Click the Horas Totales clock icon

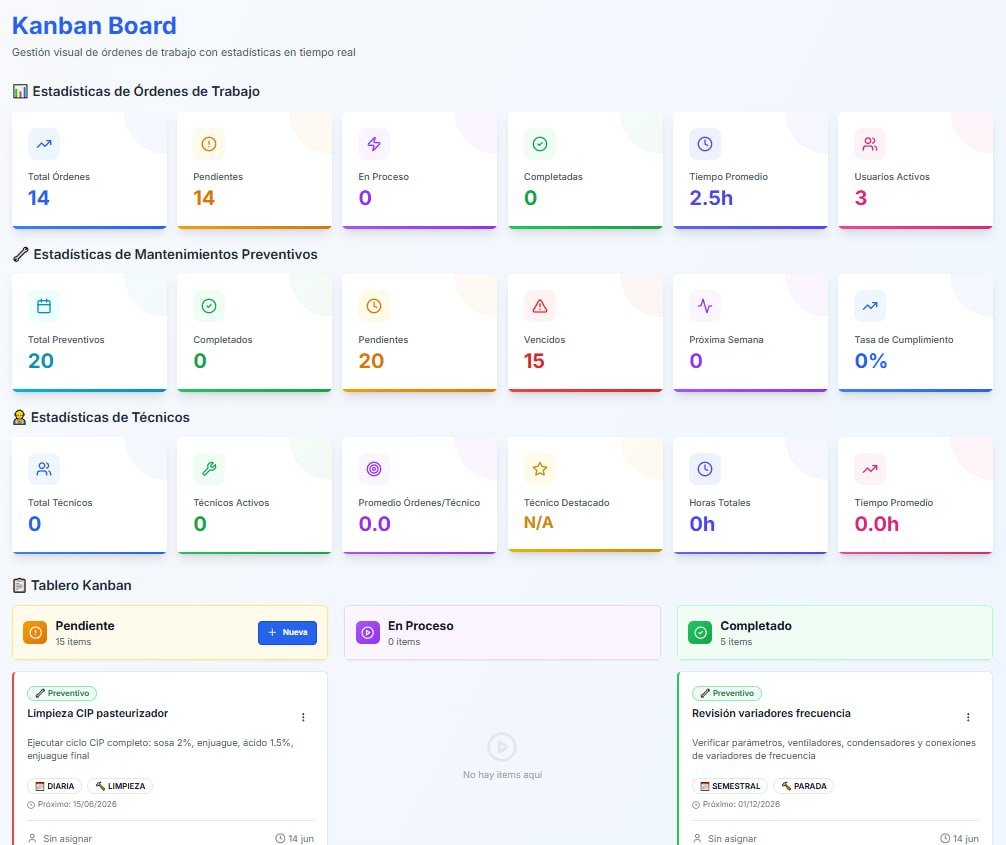pos(704,469)
